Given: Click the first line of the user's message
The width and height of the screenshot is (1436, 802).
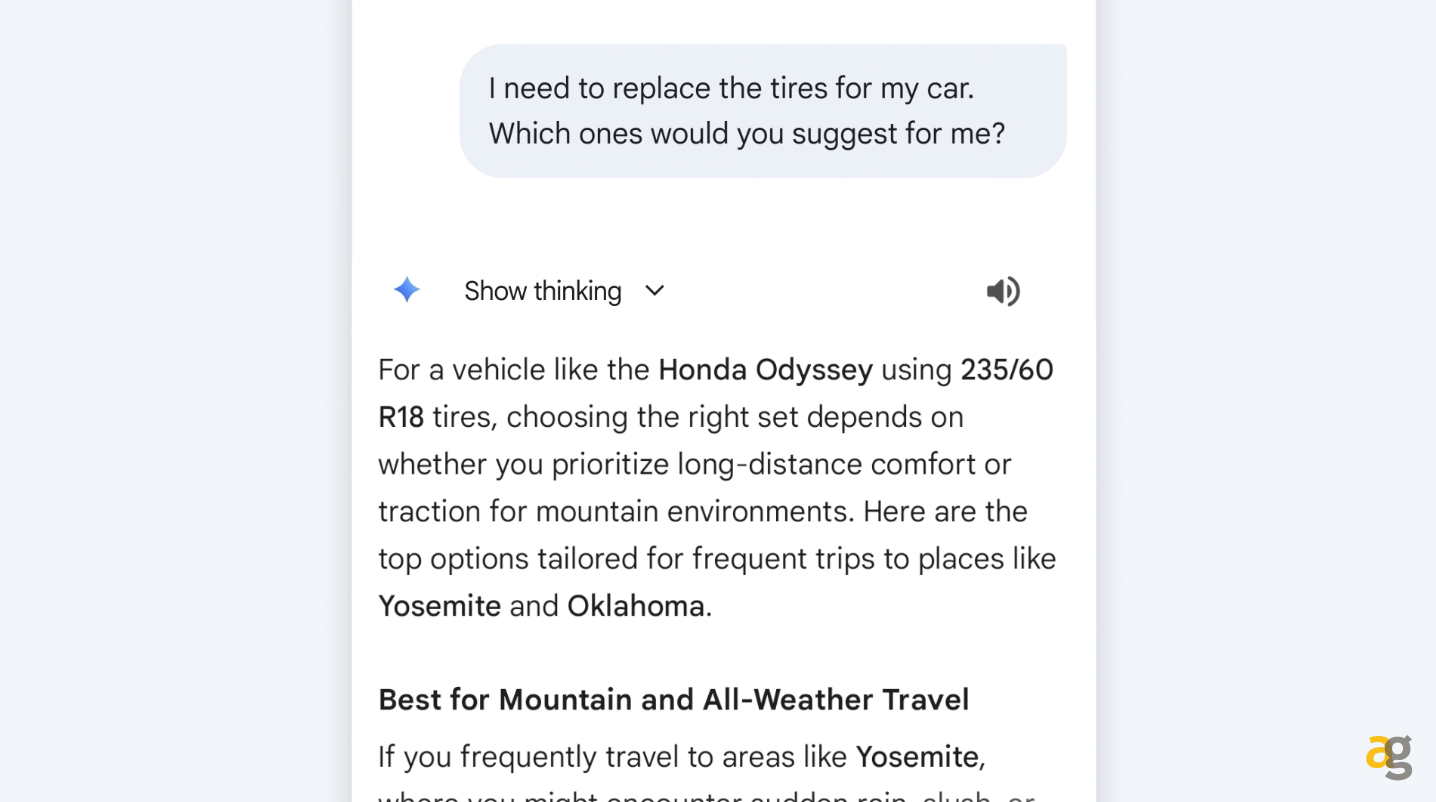Looking at the screenshot, I should pos(731,88).
